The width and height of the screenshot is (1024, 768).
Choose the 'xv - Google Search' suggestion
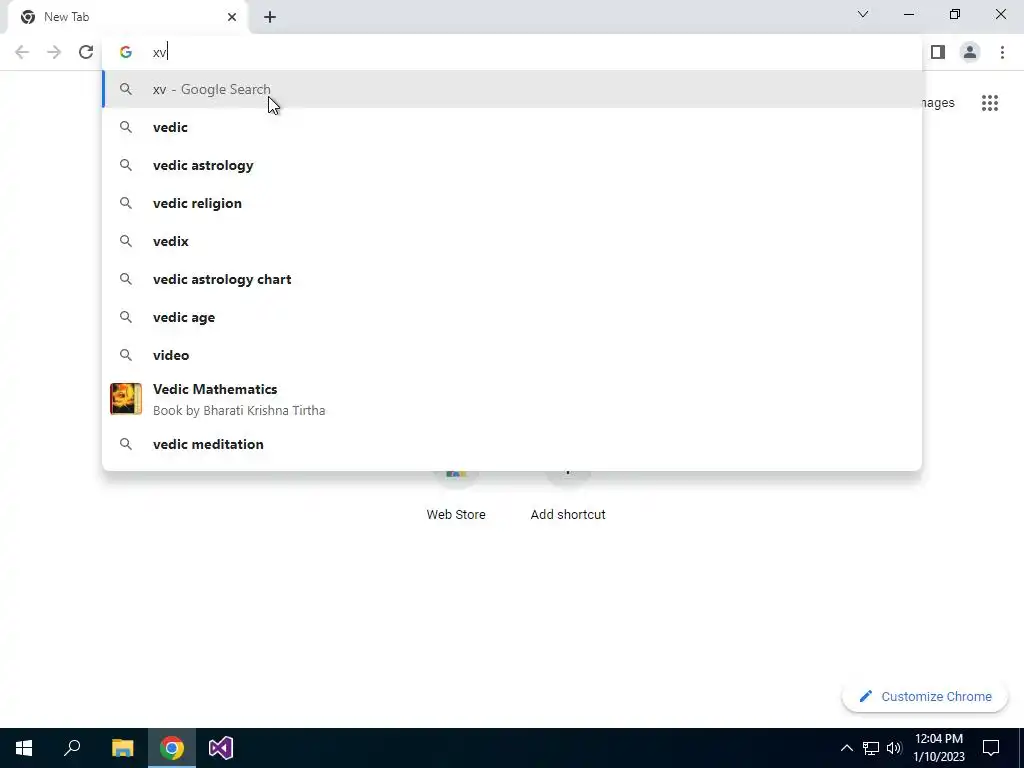coord(512,89)
